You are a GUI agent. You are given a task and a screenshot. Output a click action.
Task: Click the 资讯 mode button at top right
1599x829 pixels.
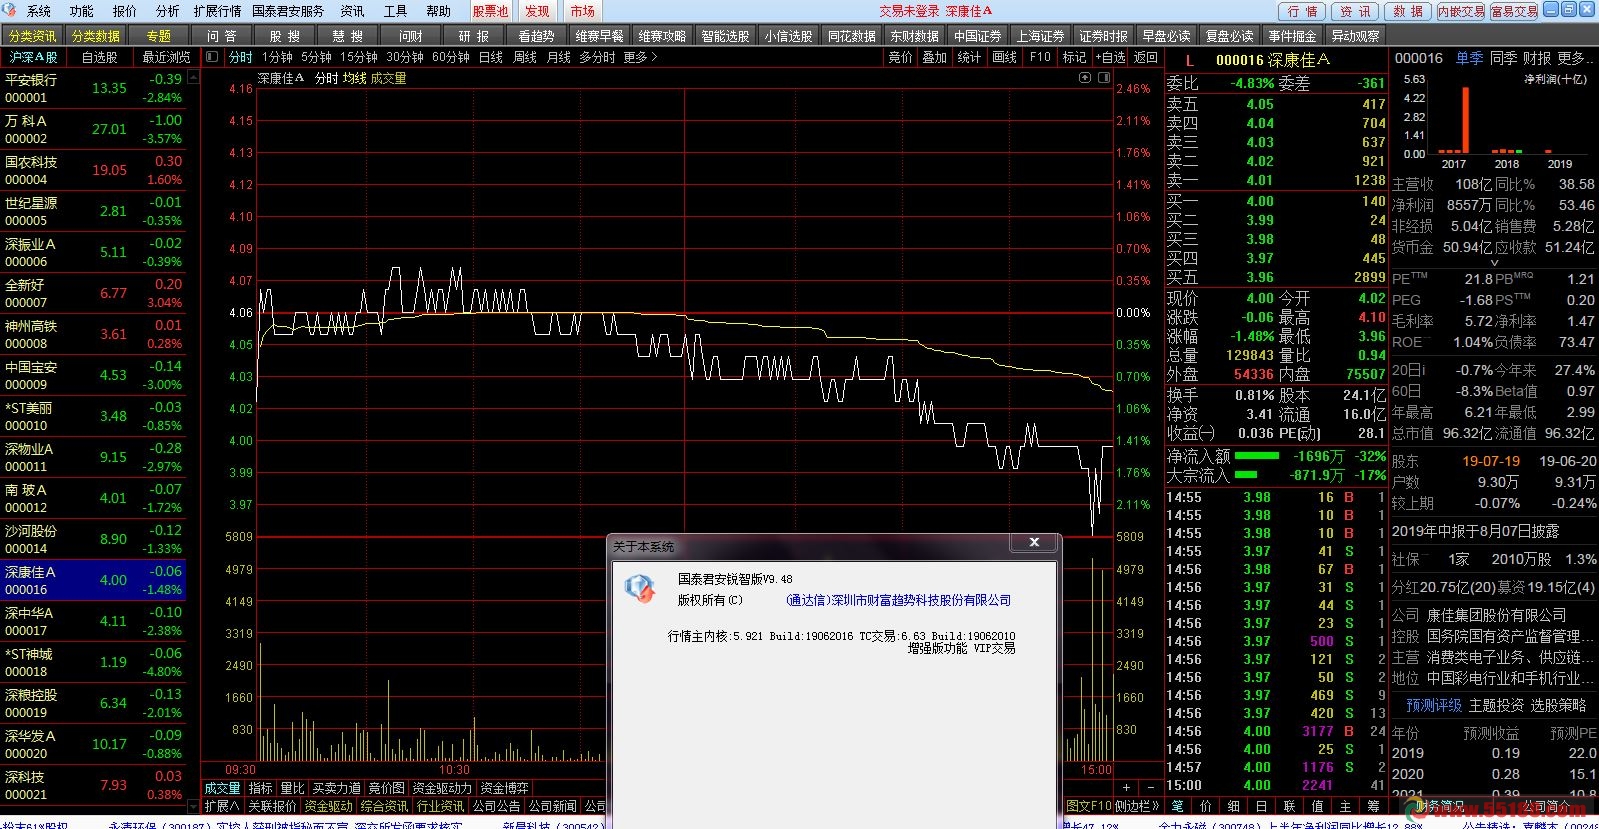[x=1355, y=11]
